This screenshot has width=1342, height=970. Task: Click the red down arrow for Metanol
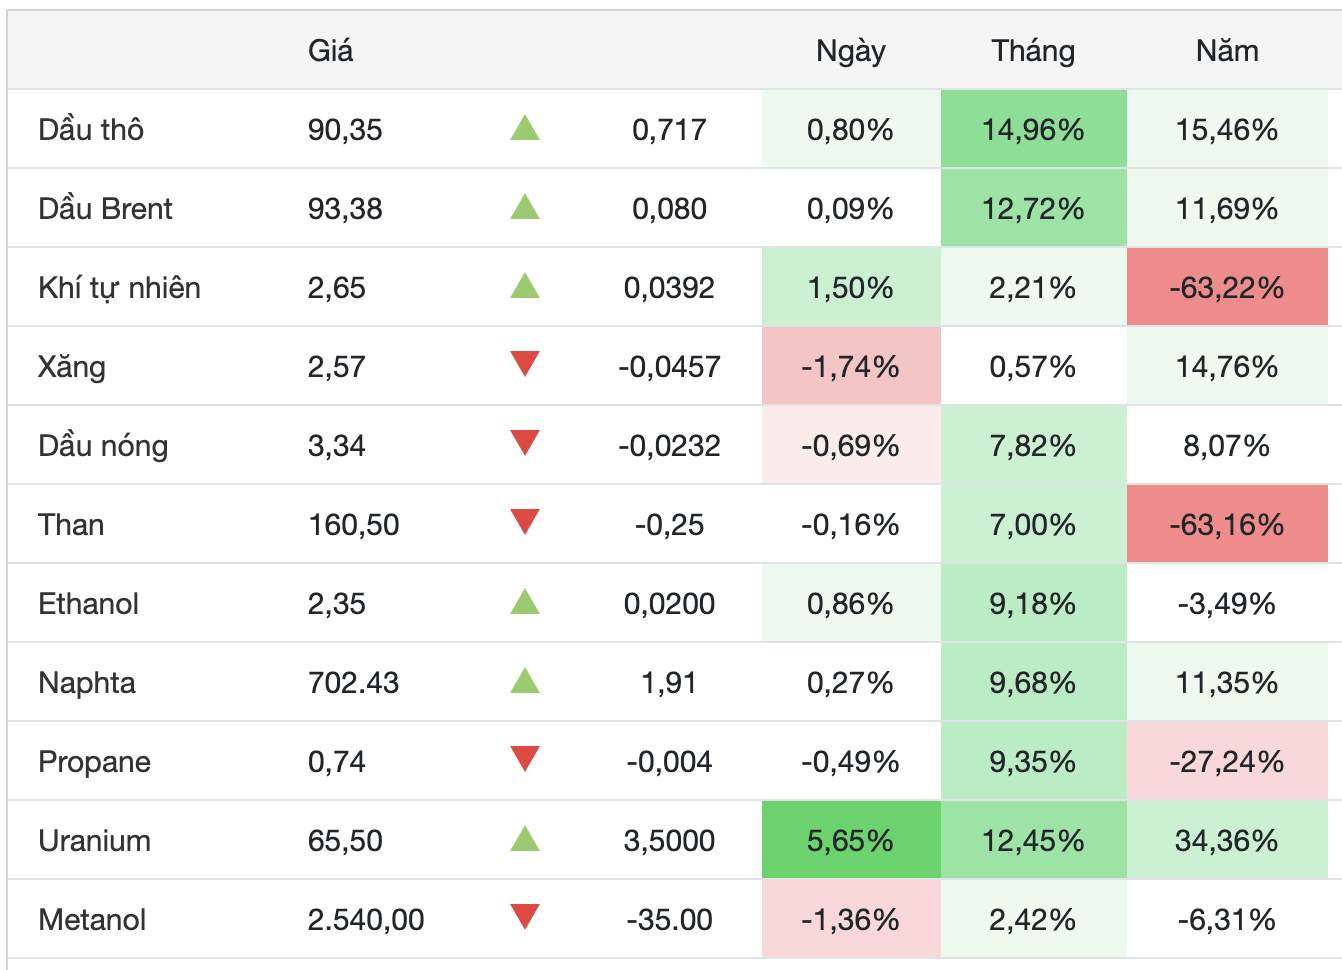[525, 917]
